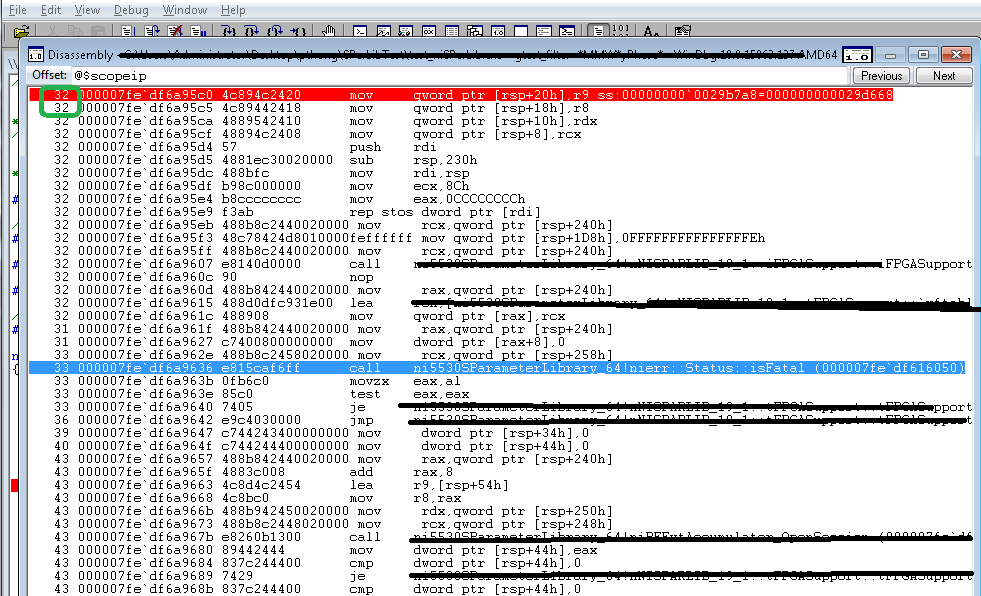Toggle the red breakpoint marker in left margin

[x=13, y=486]
